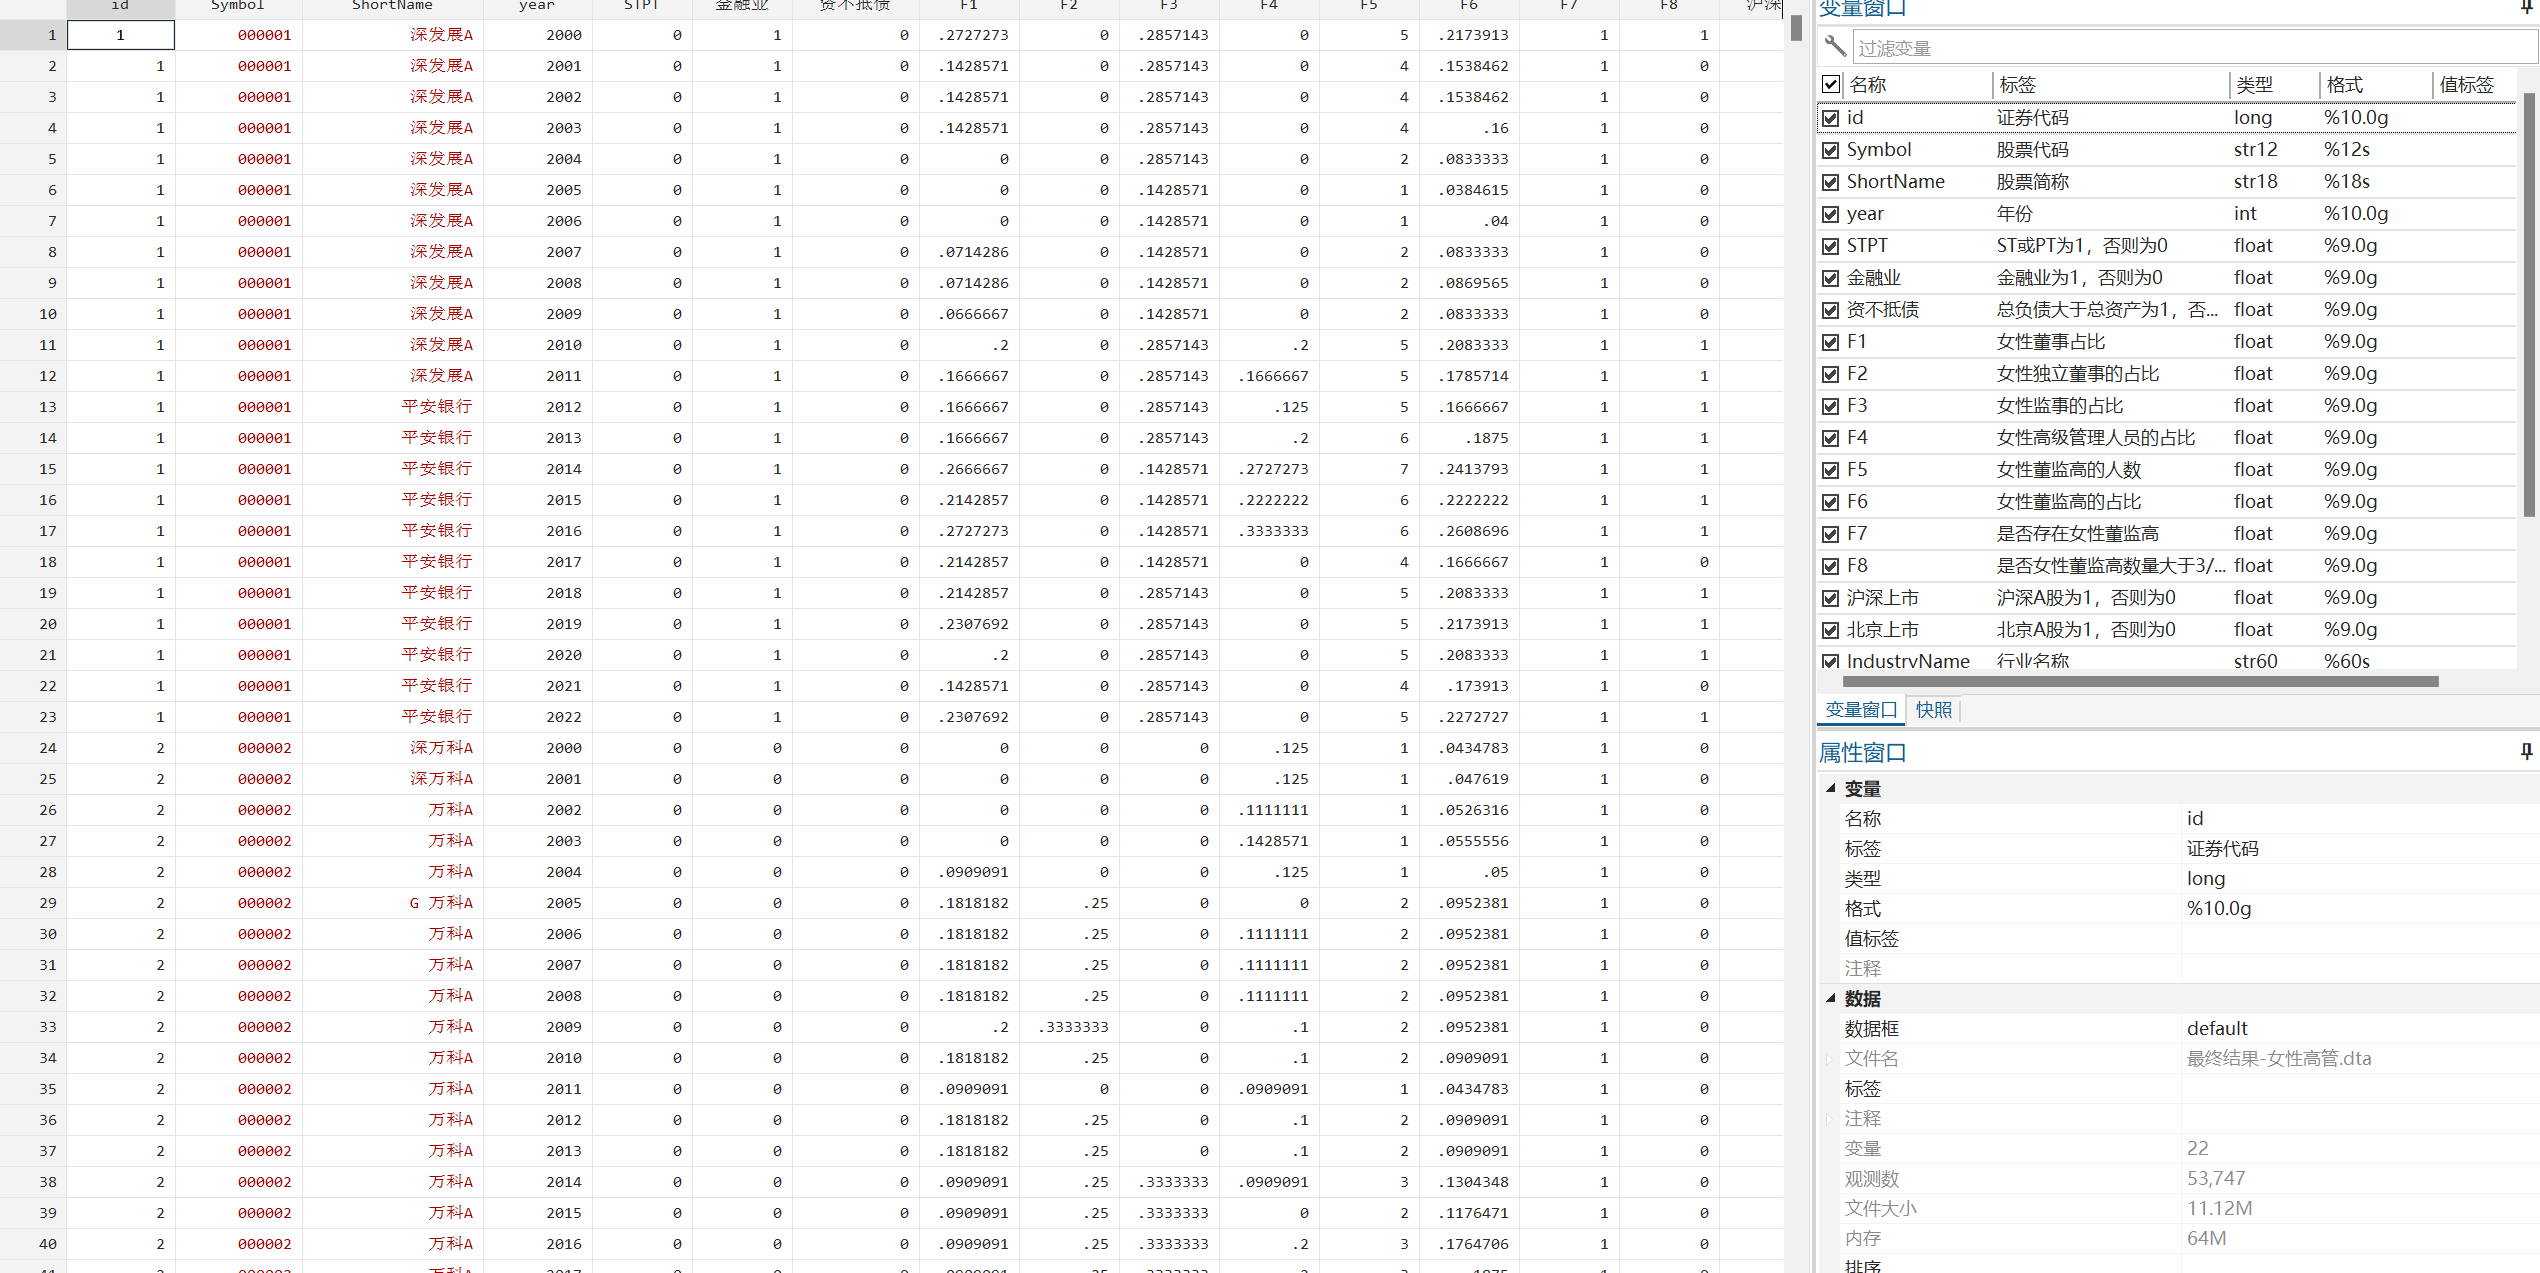Click the variables list horizontal scrollbar
2540x1273 pixels.
(x=2140, y=682)
